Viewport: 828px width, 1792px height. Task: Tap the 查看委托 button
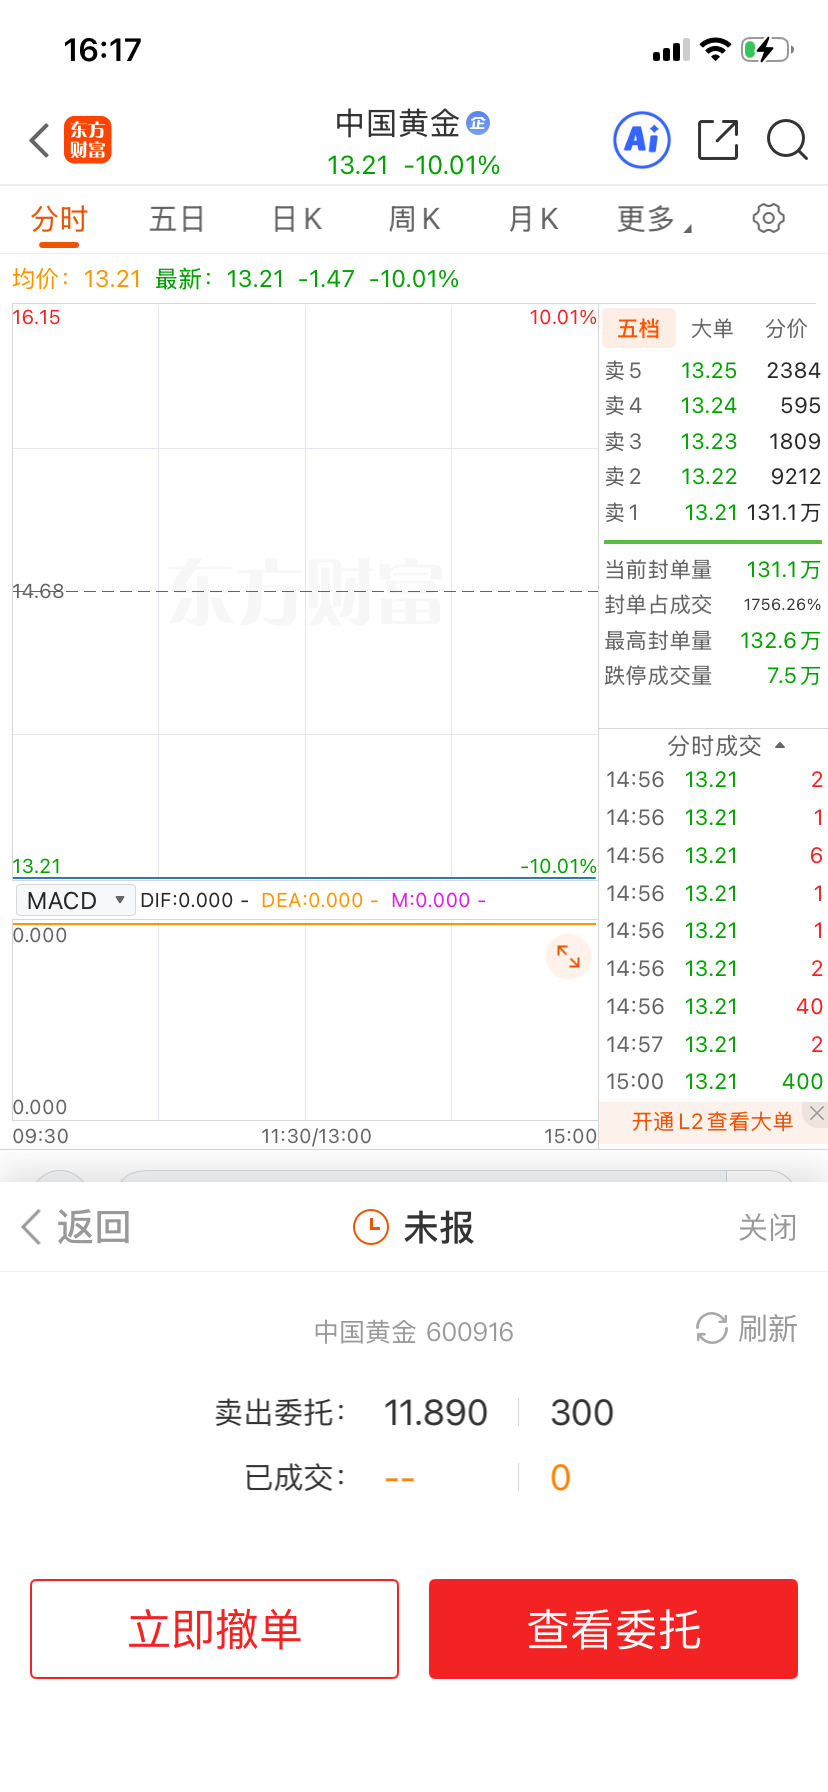point(613,1629)
